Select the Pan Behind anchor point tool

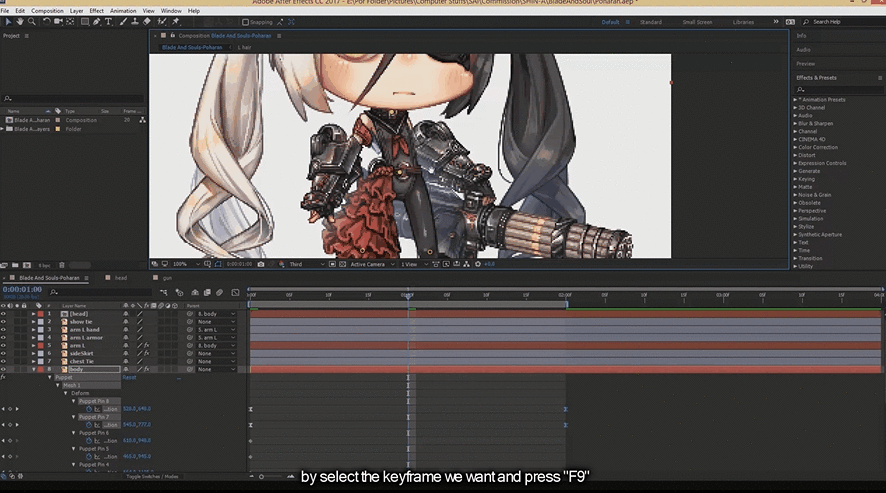(x=70, y=21)
